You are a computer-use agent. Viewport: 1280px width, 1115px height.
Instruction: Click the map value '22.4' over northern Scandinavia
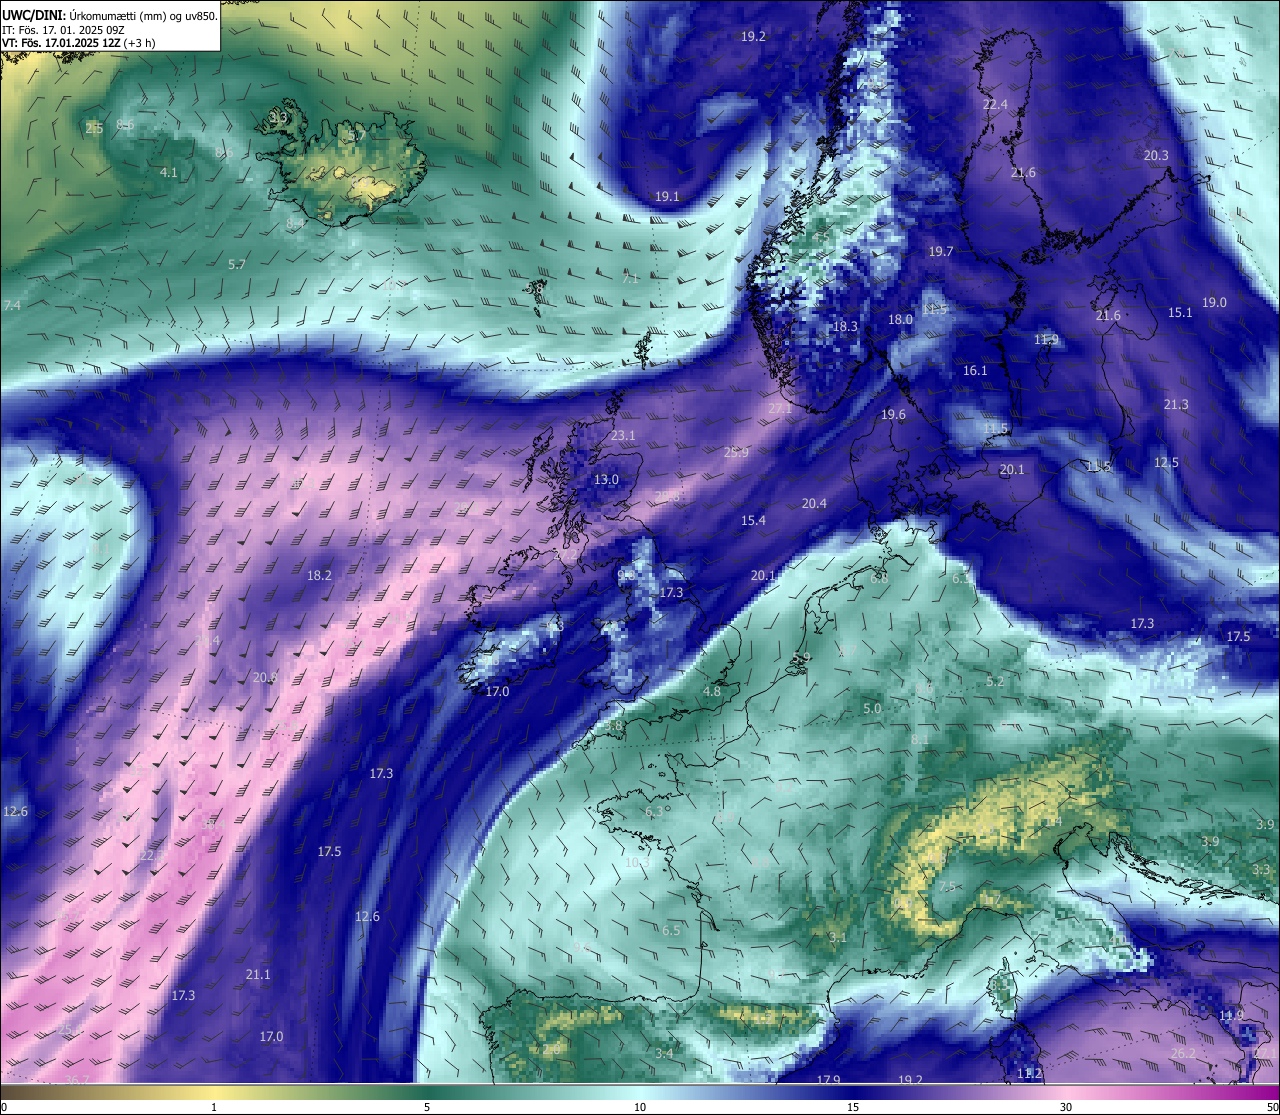[x=995, y=104]
